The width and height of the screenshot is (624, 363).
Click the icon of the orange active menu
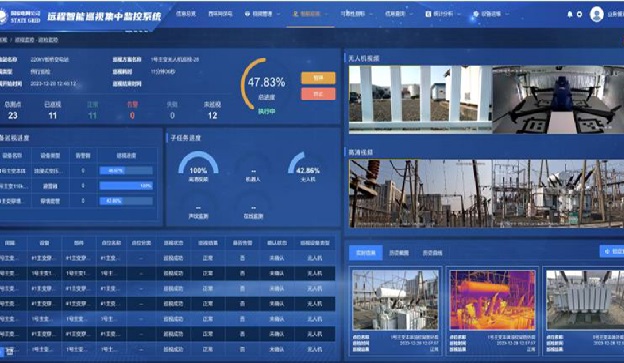click(x=295, y=14)
